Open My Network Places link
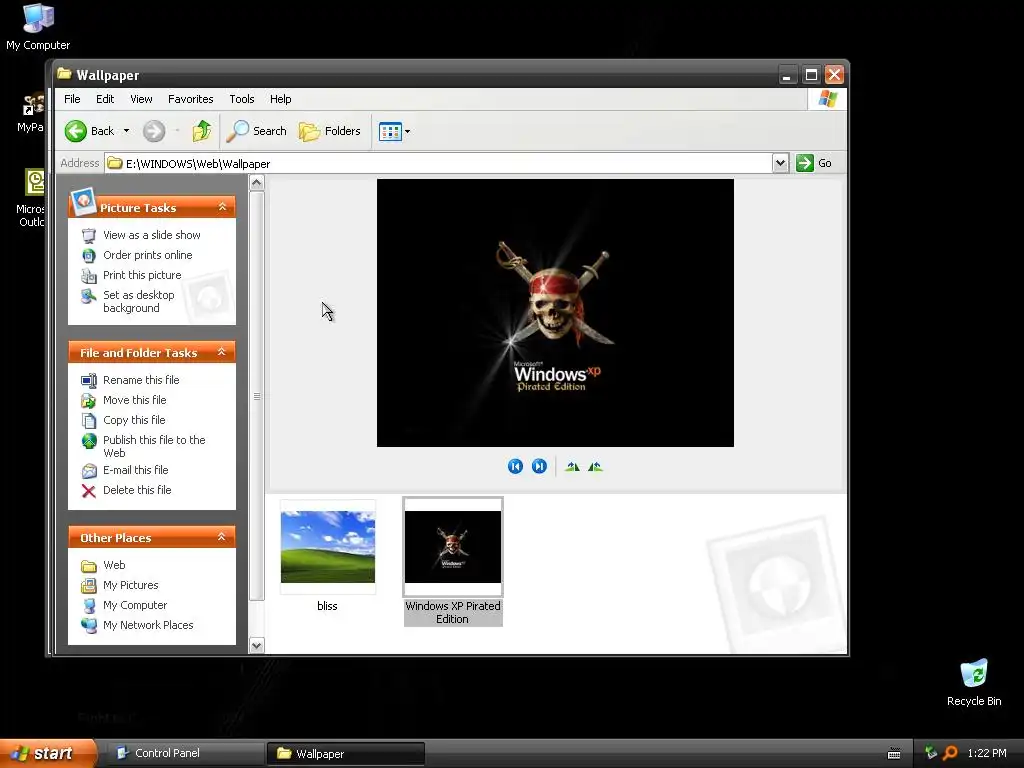The image size is (1024, 768). 148,626
